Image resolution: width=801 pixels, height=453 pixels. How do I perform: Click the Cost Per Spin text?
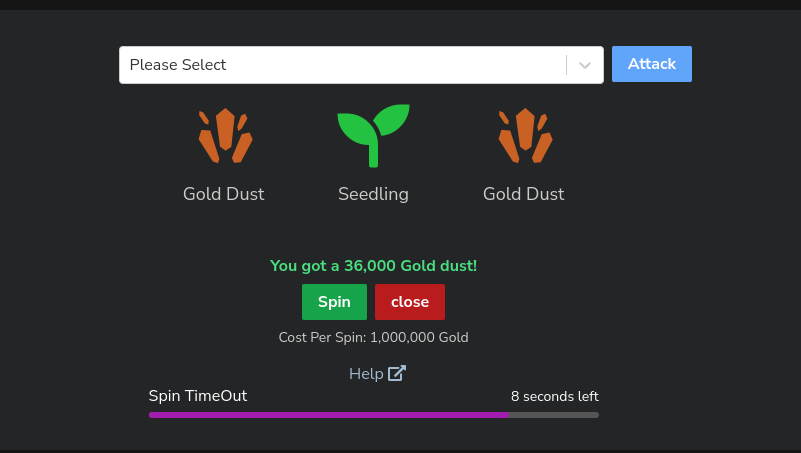pyautogui.click(x=373, y=338)
